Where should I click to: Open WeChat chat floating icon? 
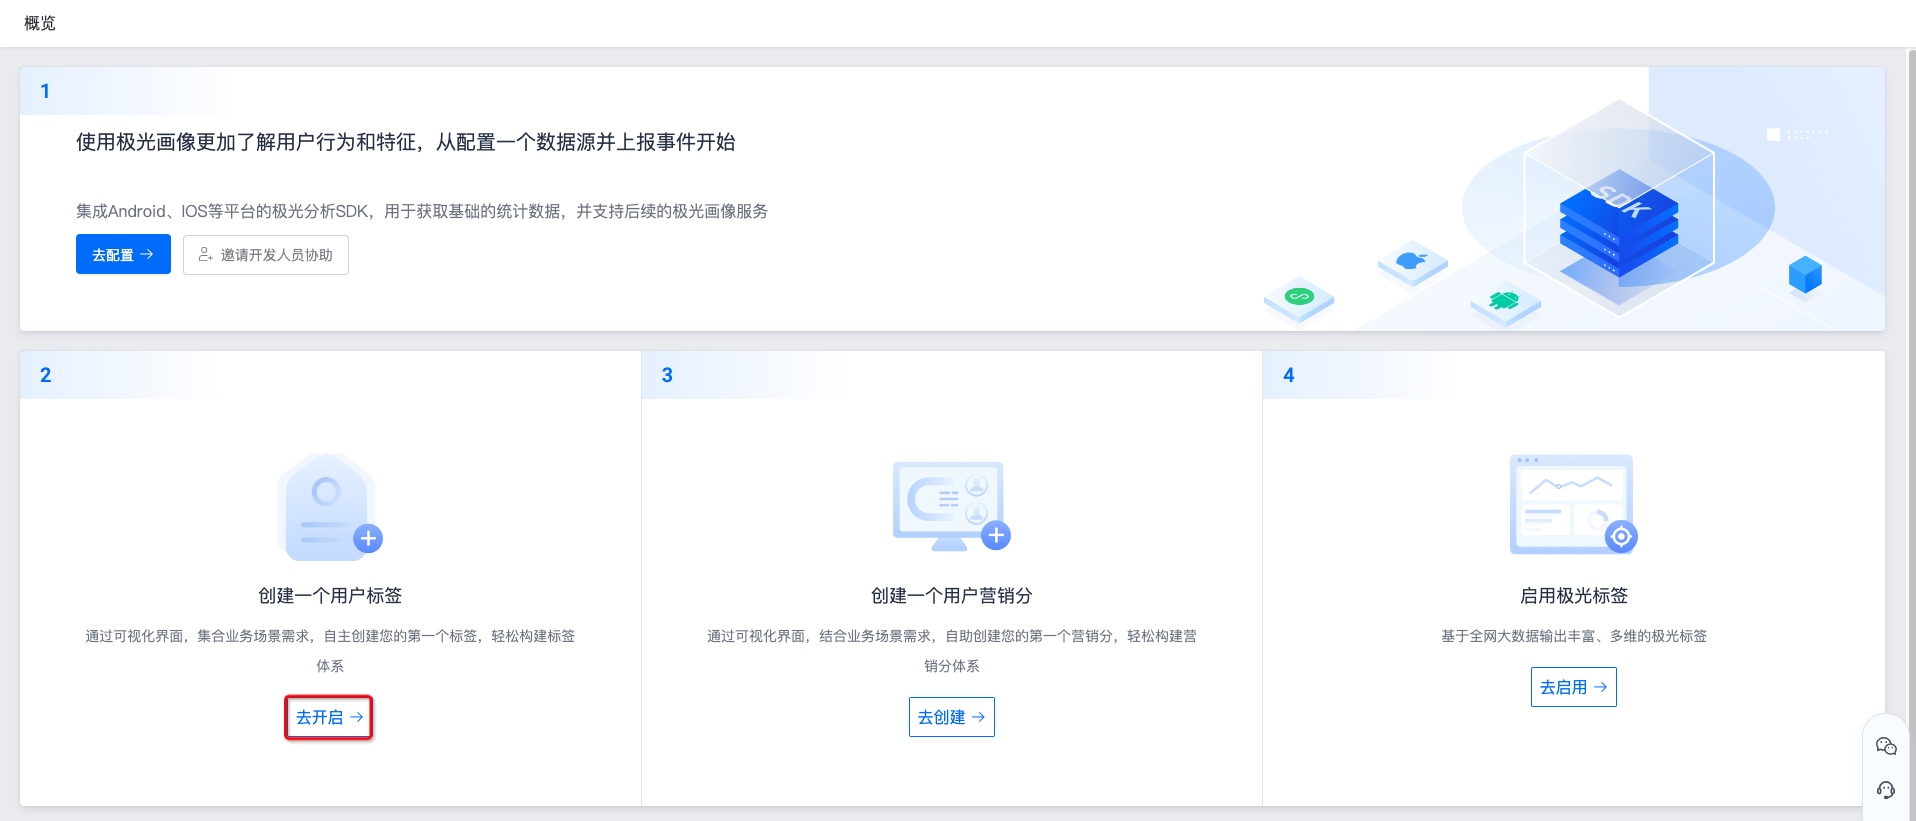1886,746
